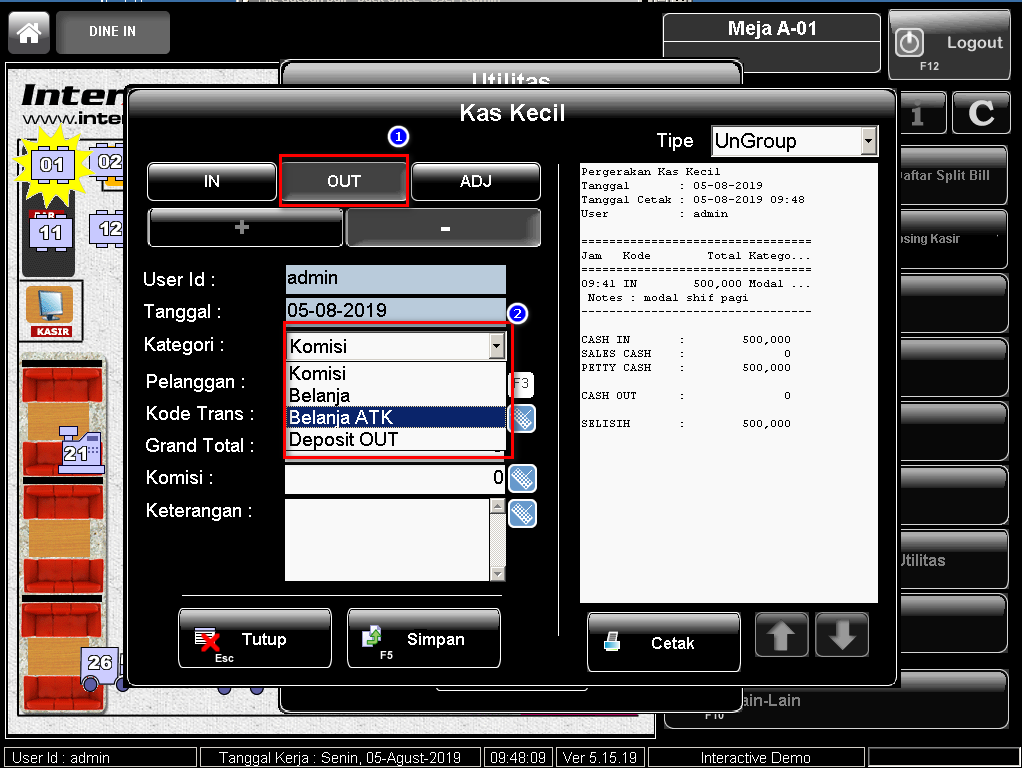
Task: Click the Home icon button
Action: 29,32
